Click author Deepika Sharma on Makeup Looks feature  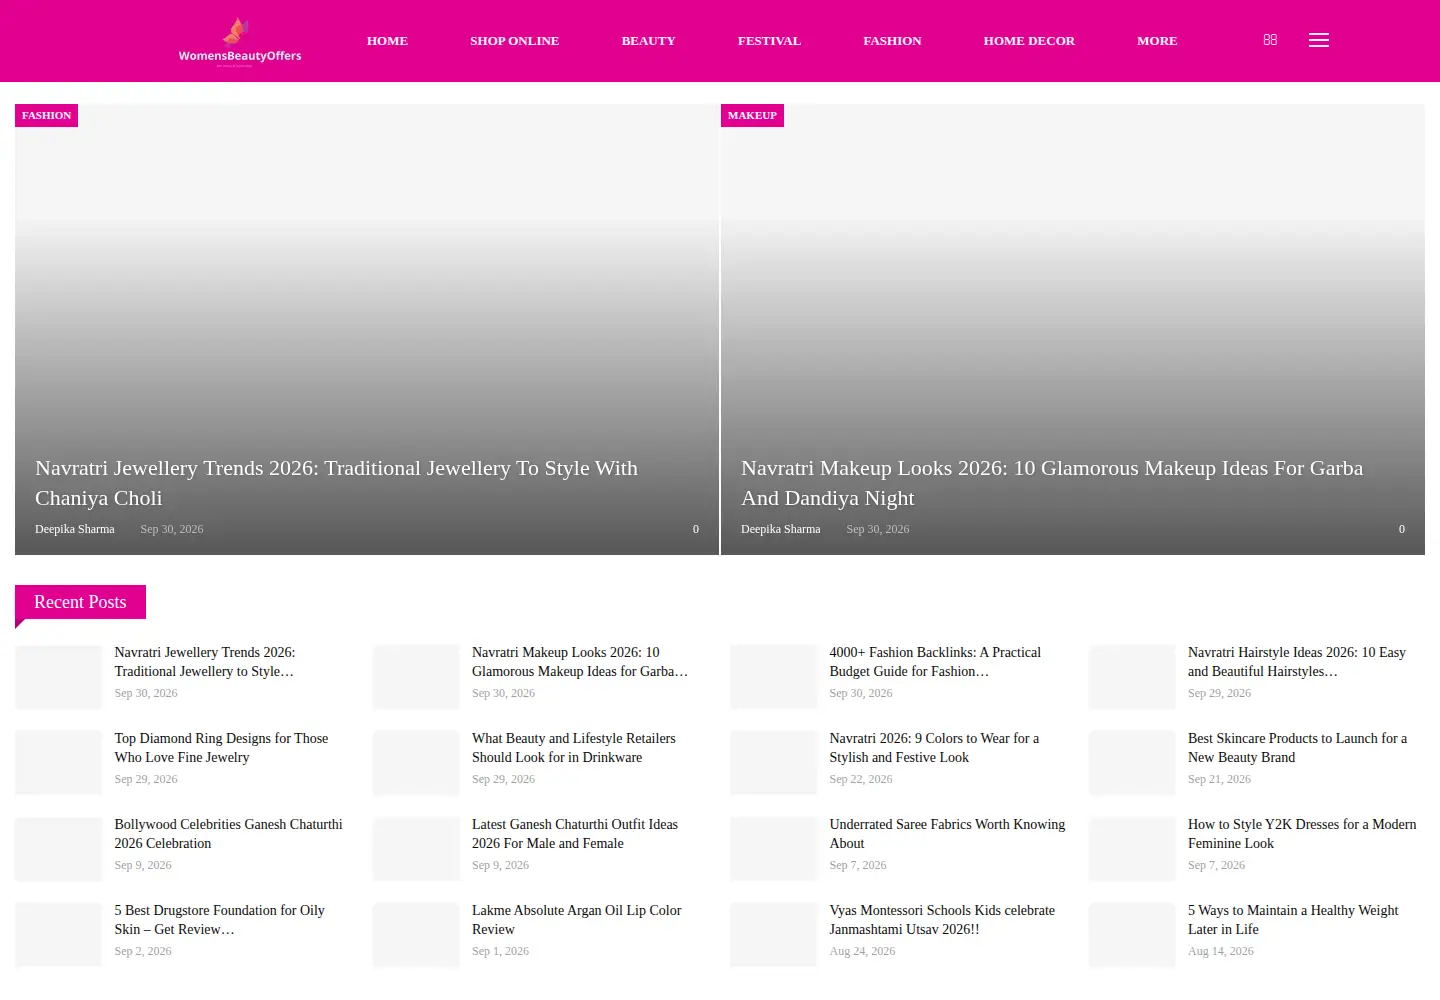pos(780,529)
